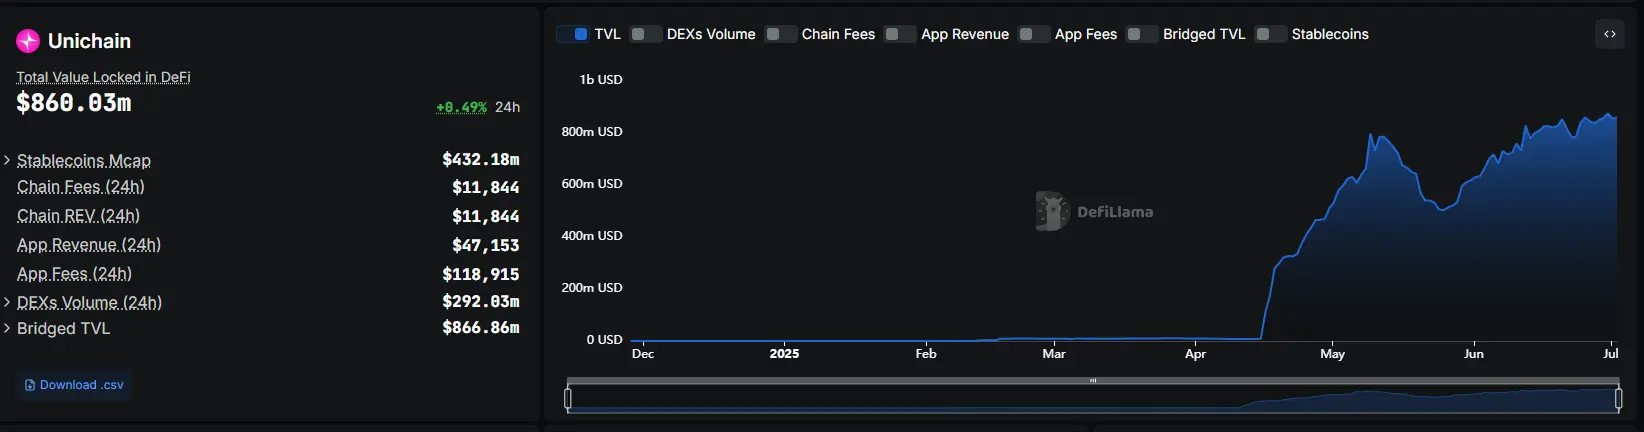
Task: Enable the Bridged TVL toggle
Action: pyautogui.click(x=1142, y=34)
